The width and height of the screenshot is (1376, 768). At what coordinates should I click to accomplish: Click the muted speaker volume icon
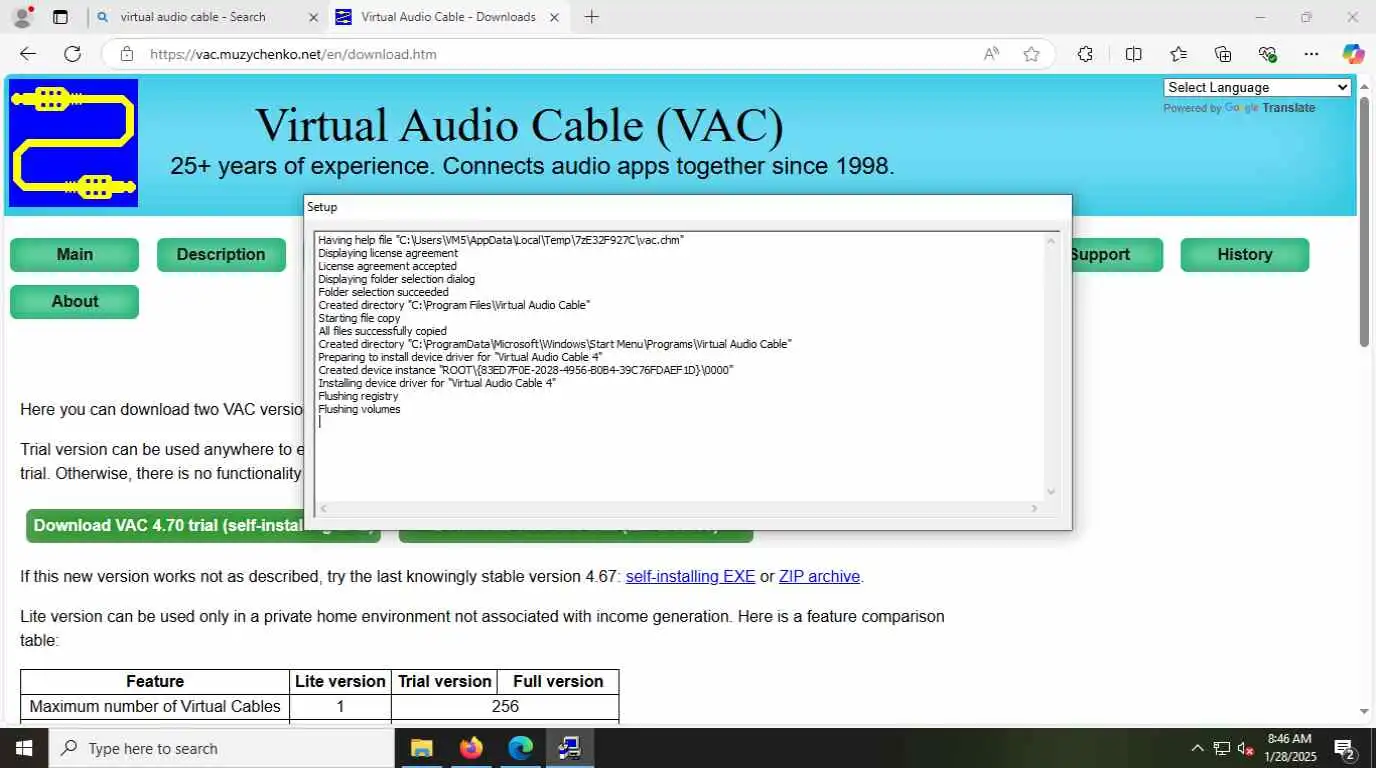pyautogui.click(x=1245, y=748)
